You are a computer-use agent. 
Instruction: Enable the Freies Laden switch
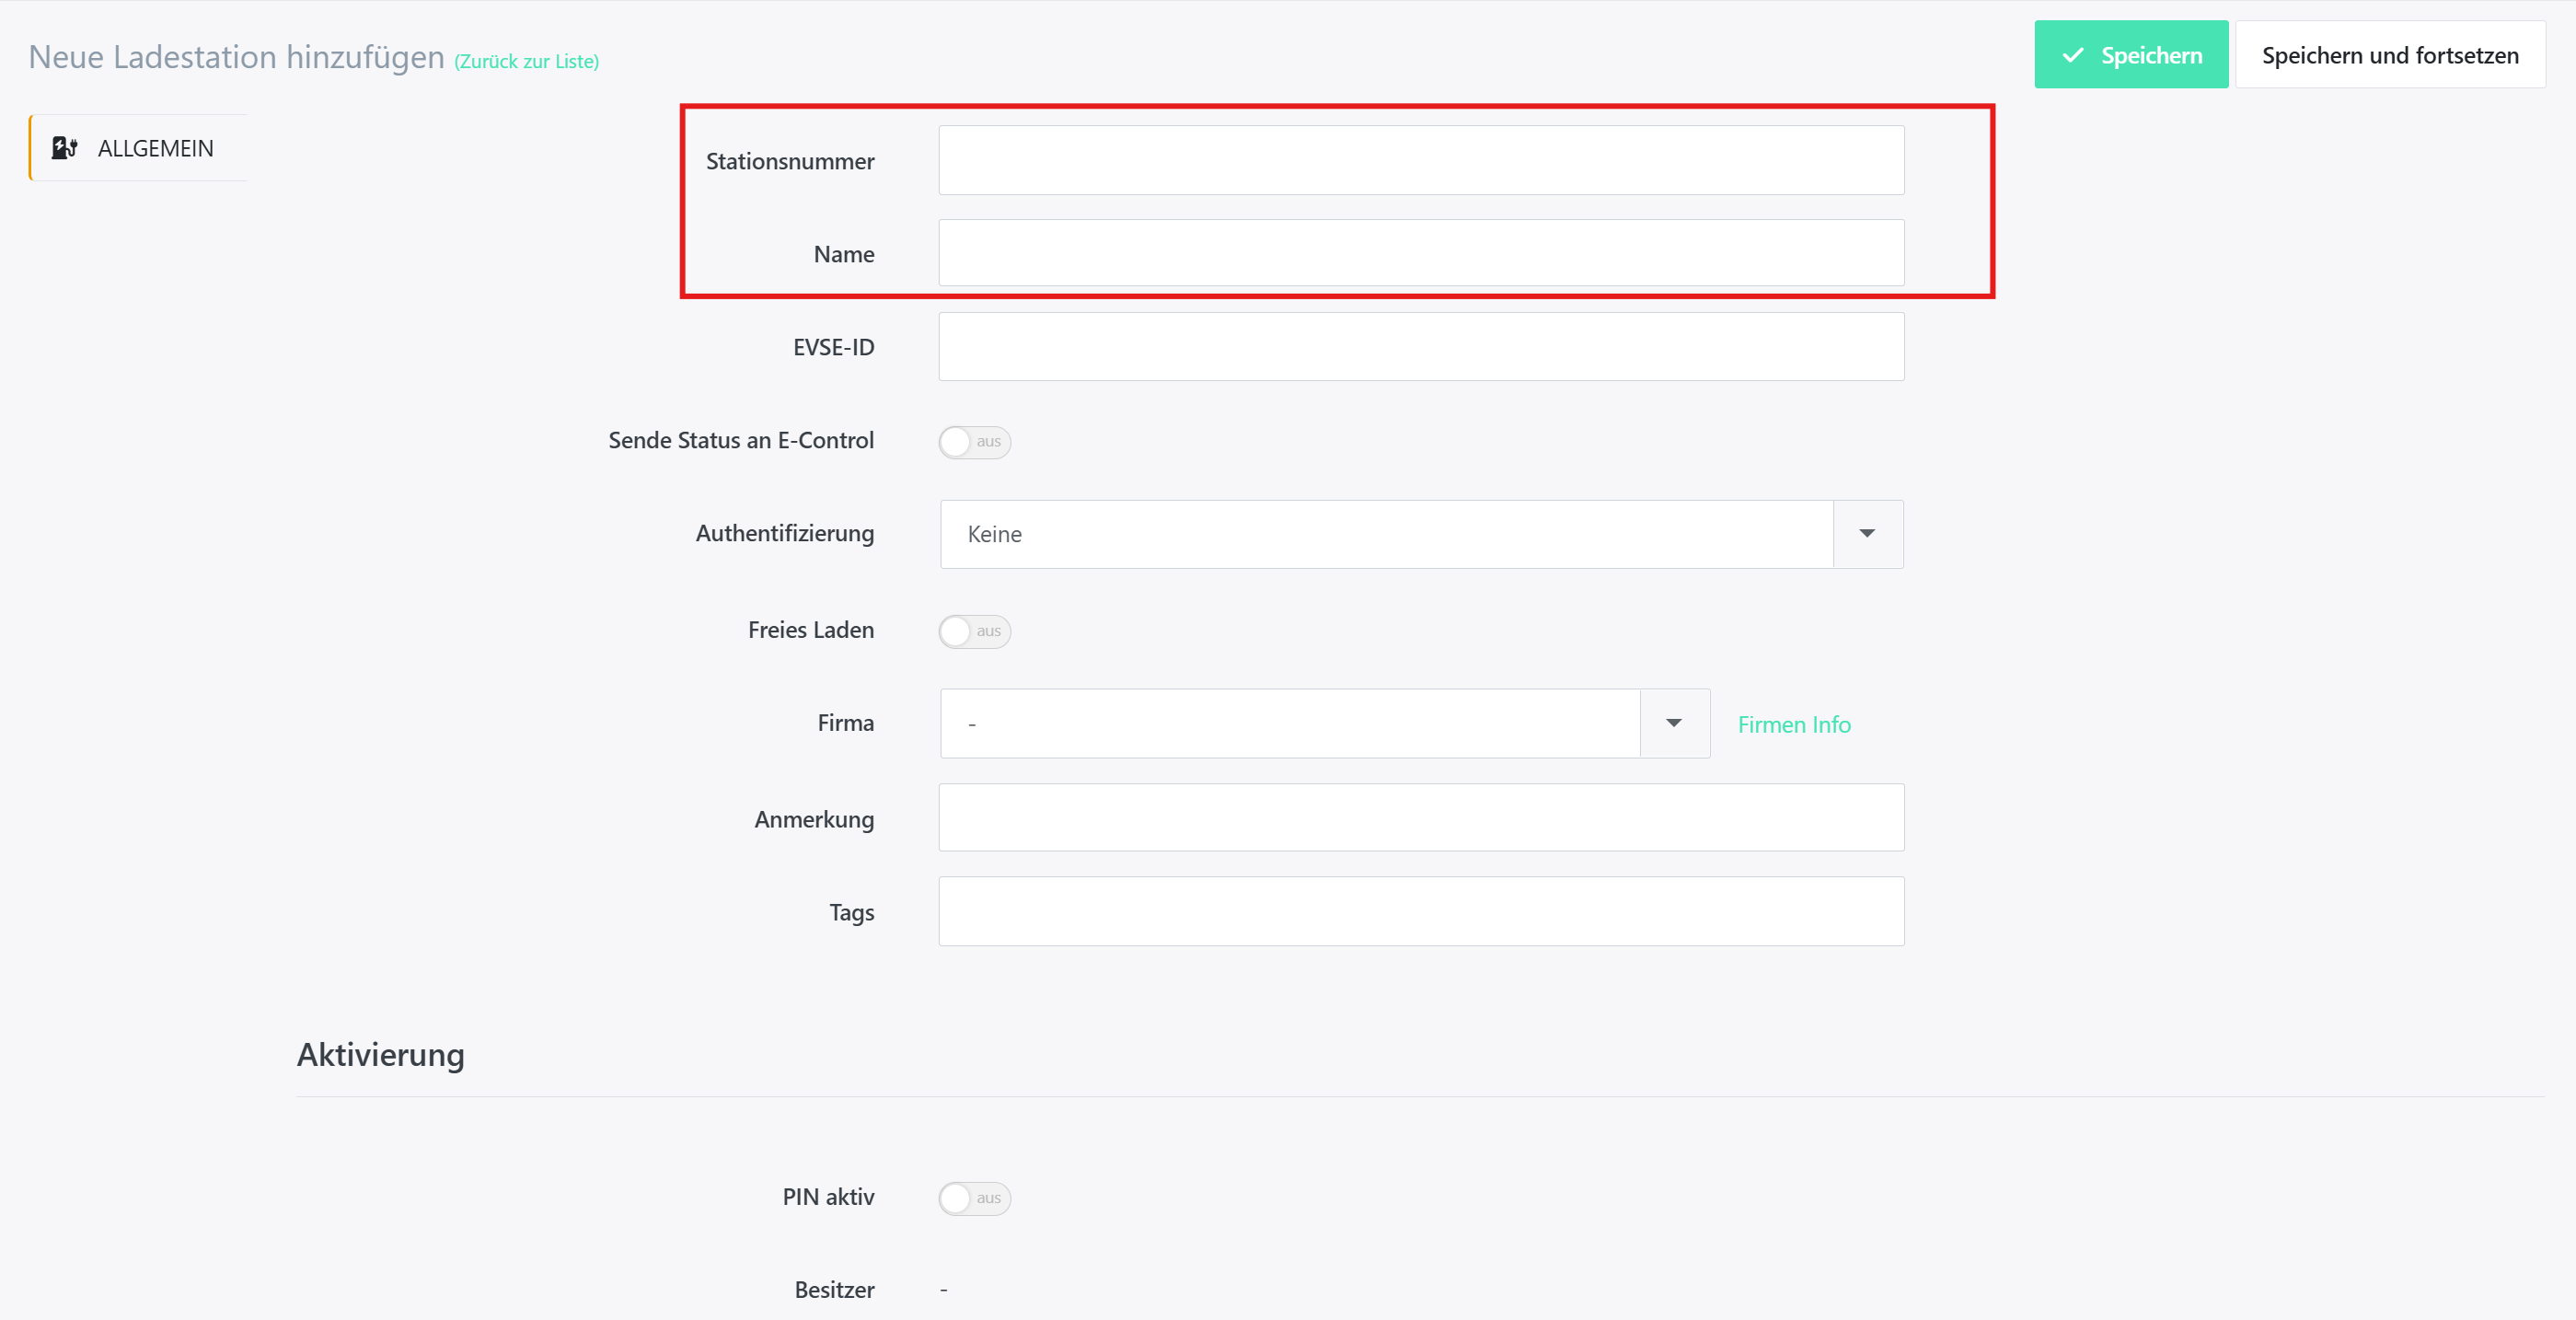(973, 631)
